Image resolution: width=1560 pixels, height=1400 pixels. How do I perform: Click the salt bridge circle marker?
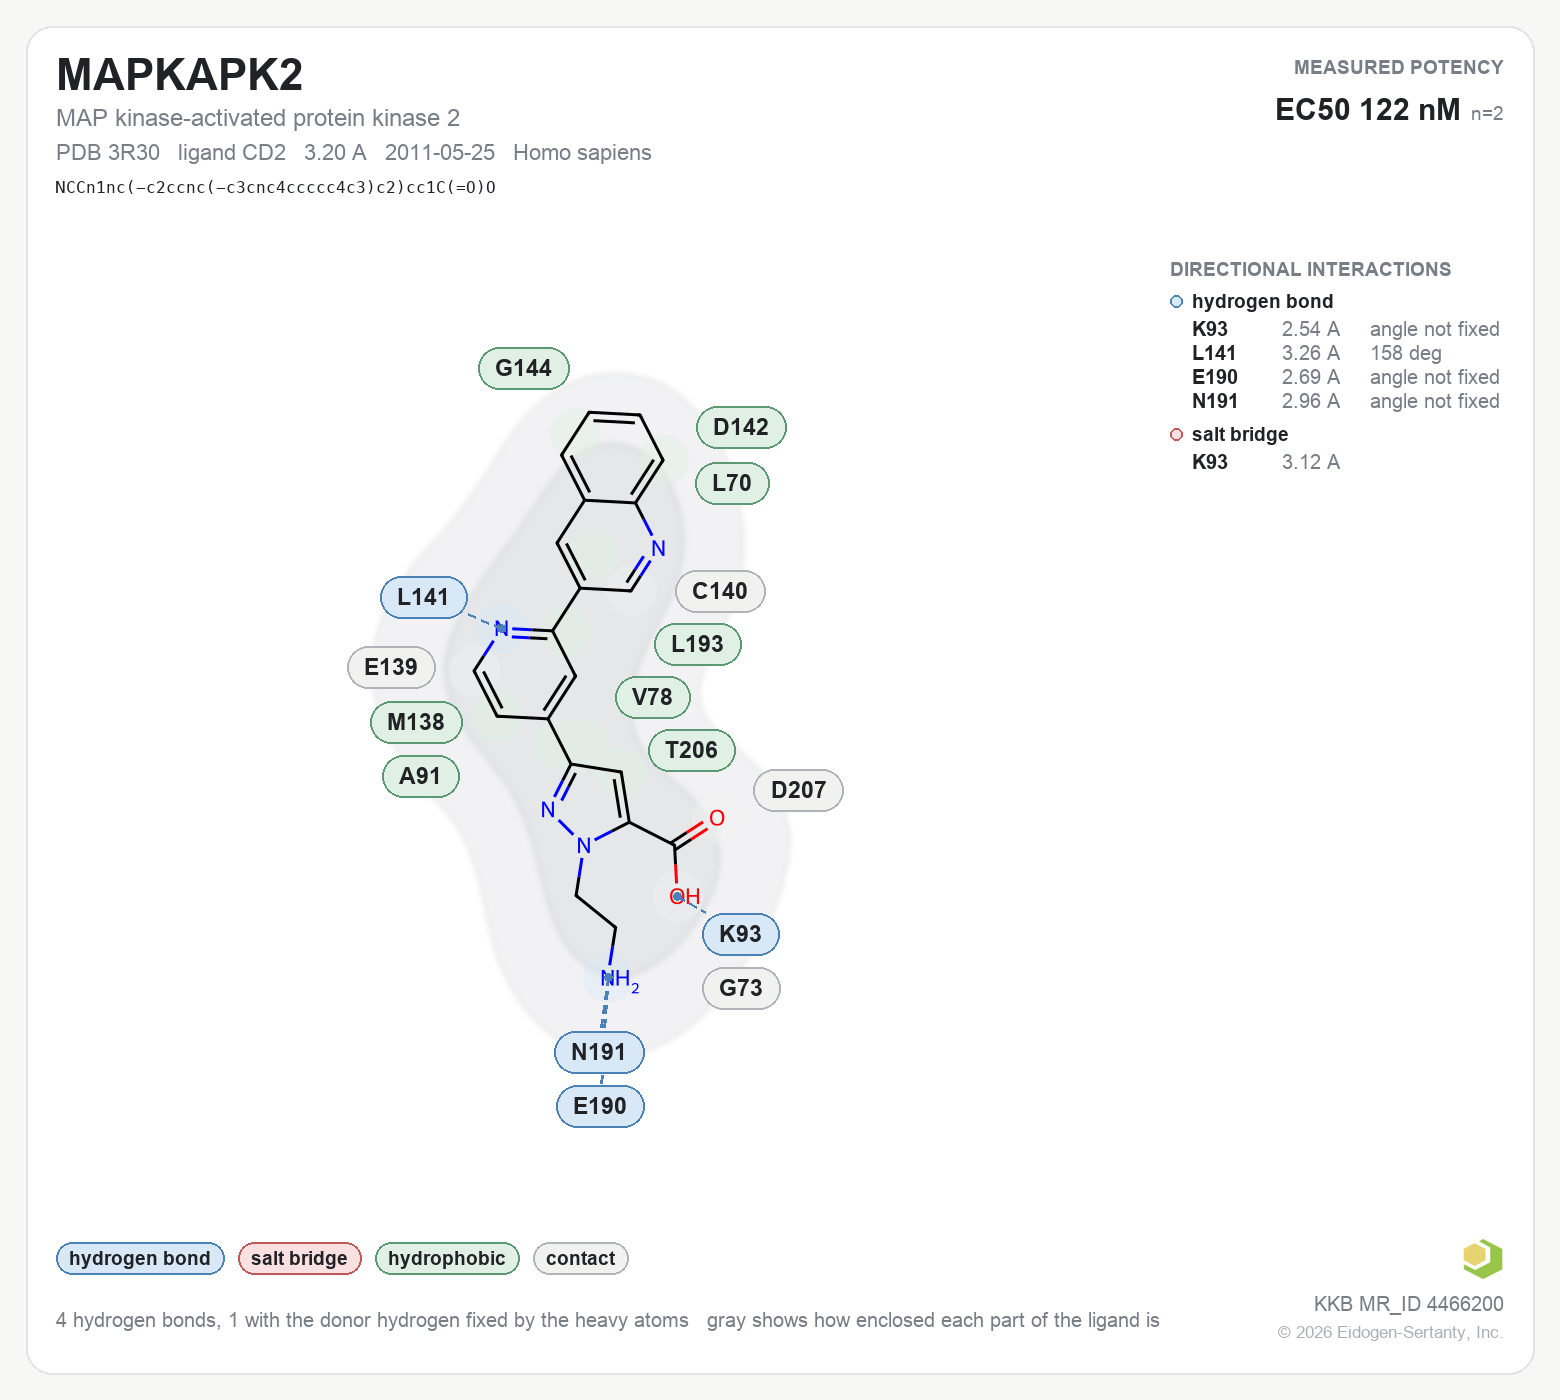click(x=1177, y=435)
